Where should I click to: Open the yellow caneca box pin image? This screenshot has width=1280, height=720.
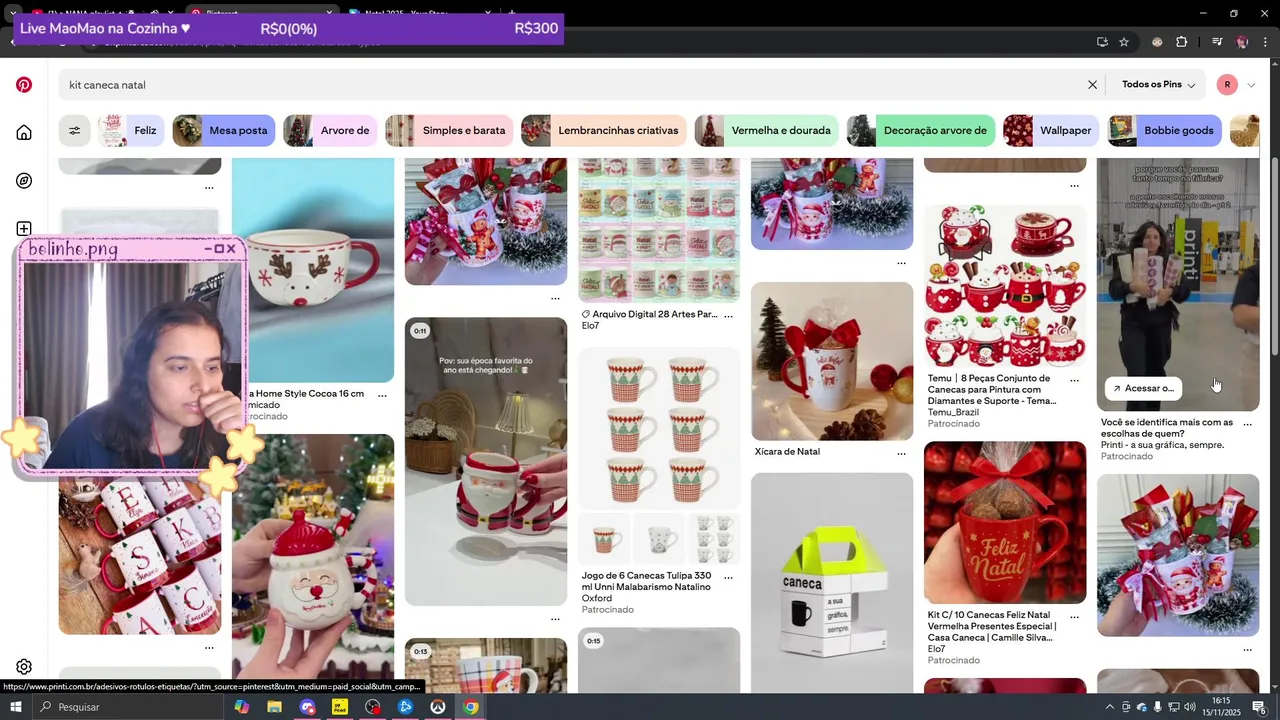pyautogui.click(x=832, y=582)
